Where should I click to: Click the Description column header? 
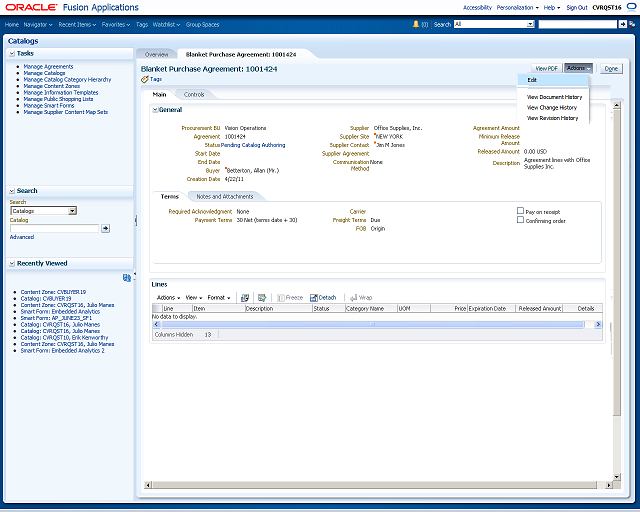click(278, 309)
